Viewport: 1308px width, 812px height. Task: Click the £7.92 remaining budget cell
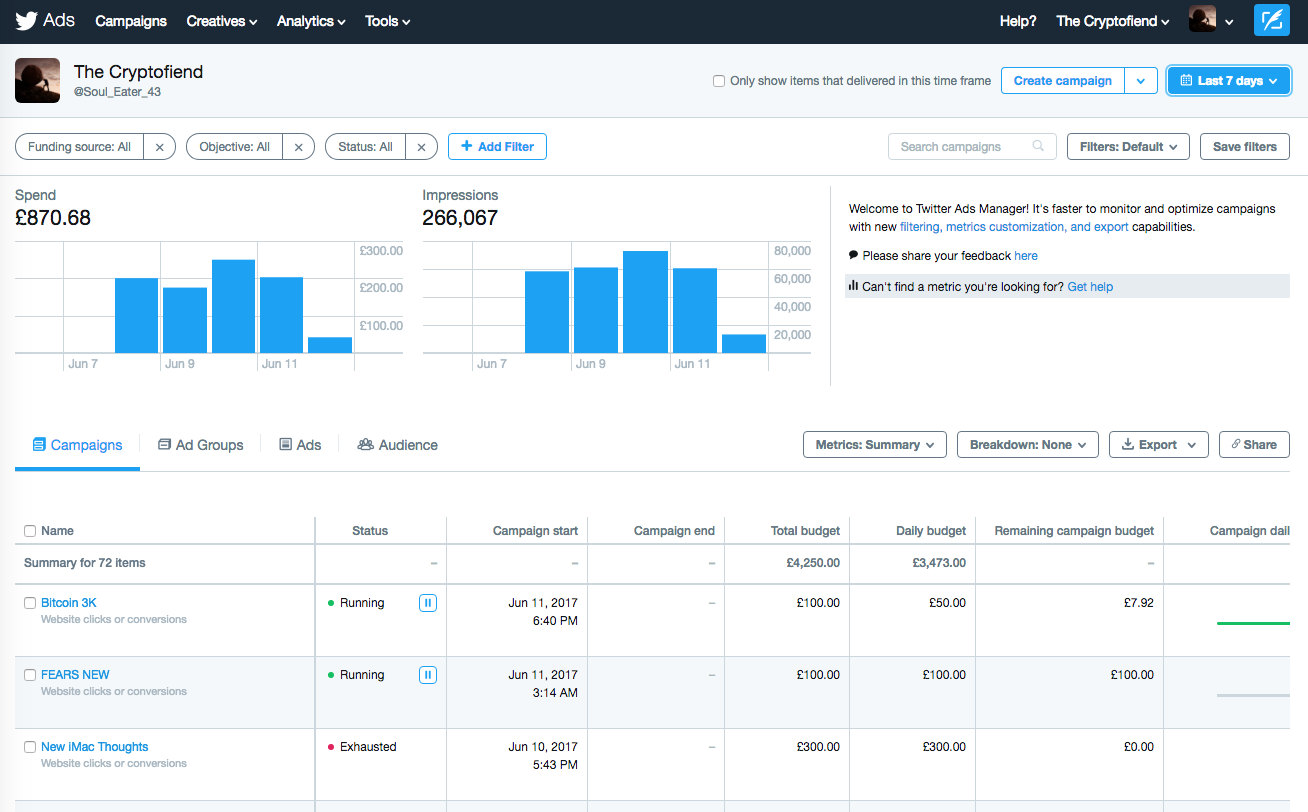[1138, 603]
